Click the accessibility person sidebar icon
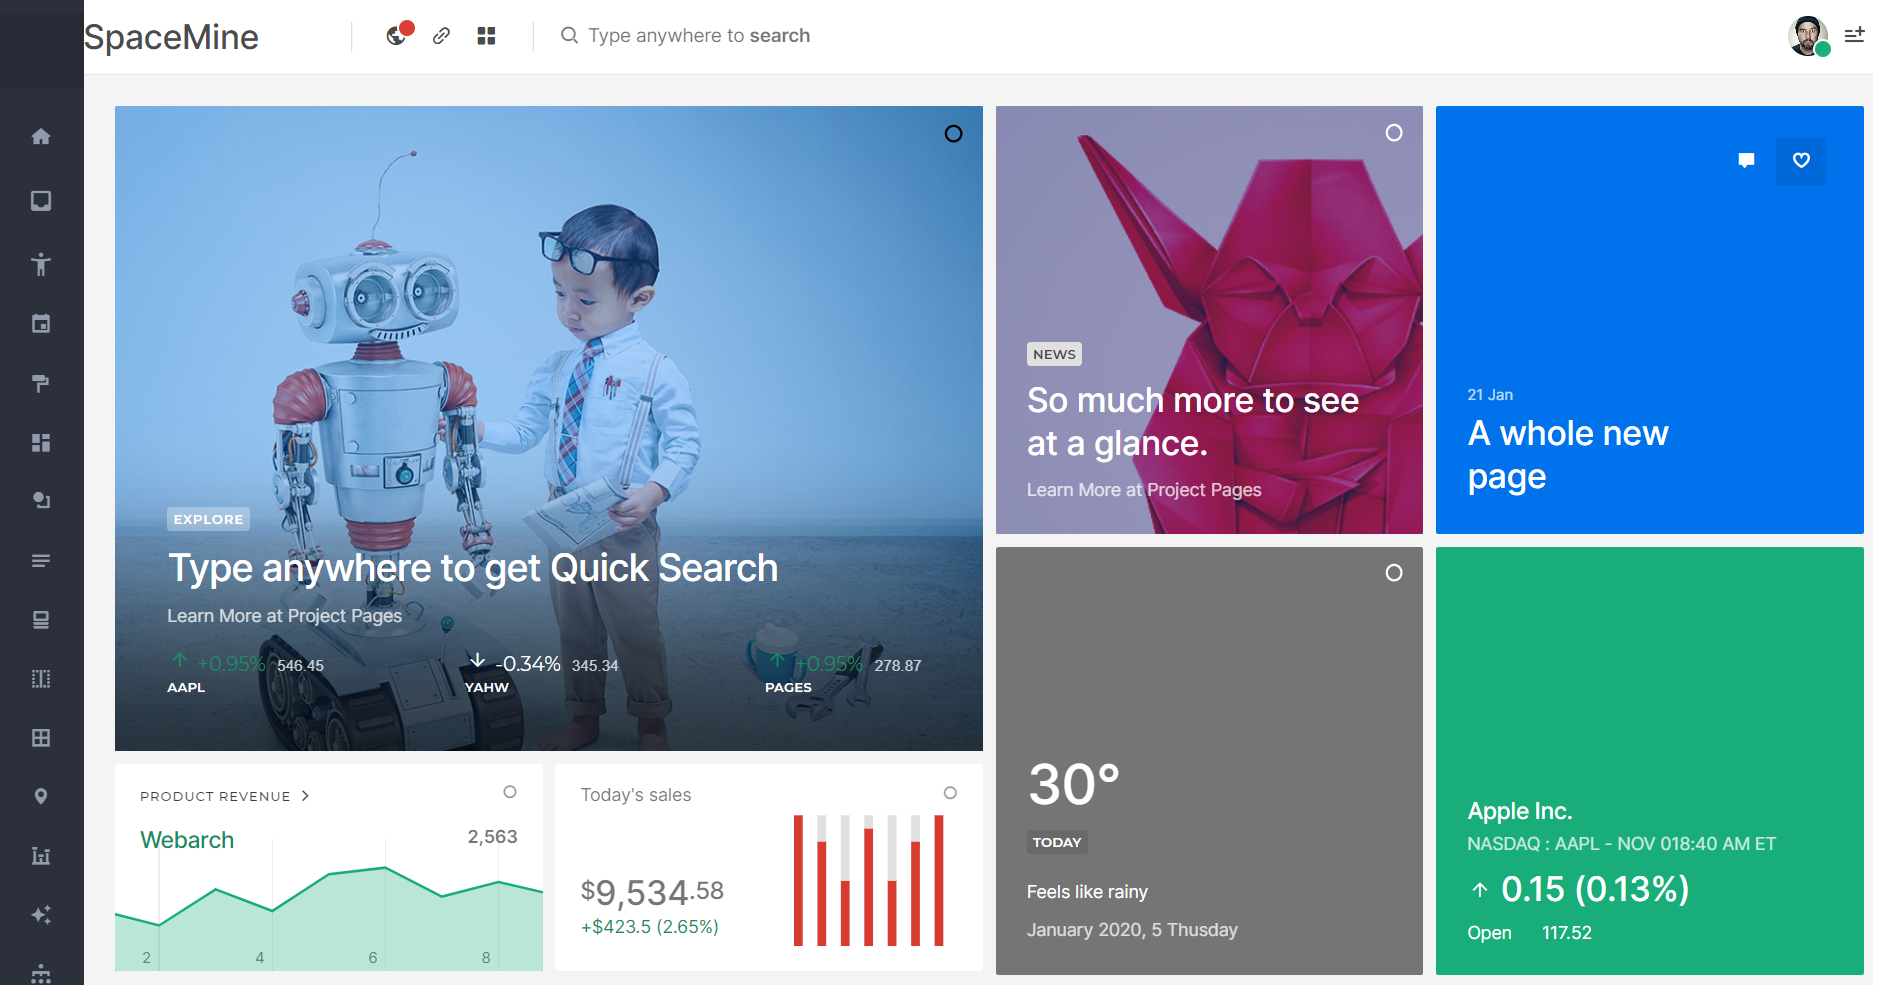The image size is (1902, 985). click(41, 264)
